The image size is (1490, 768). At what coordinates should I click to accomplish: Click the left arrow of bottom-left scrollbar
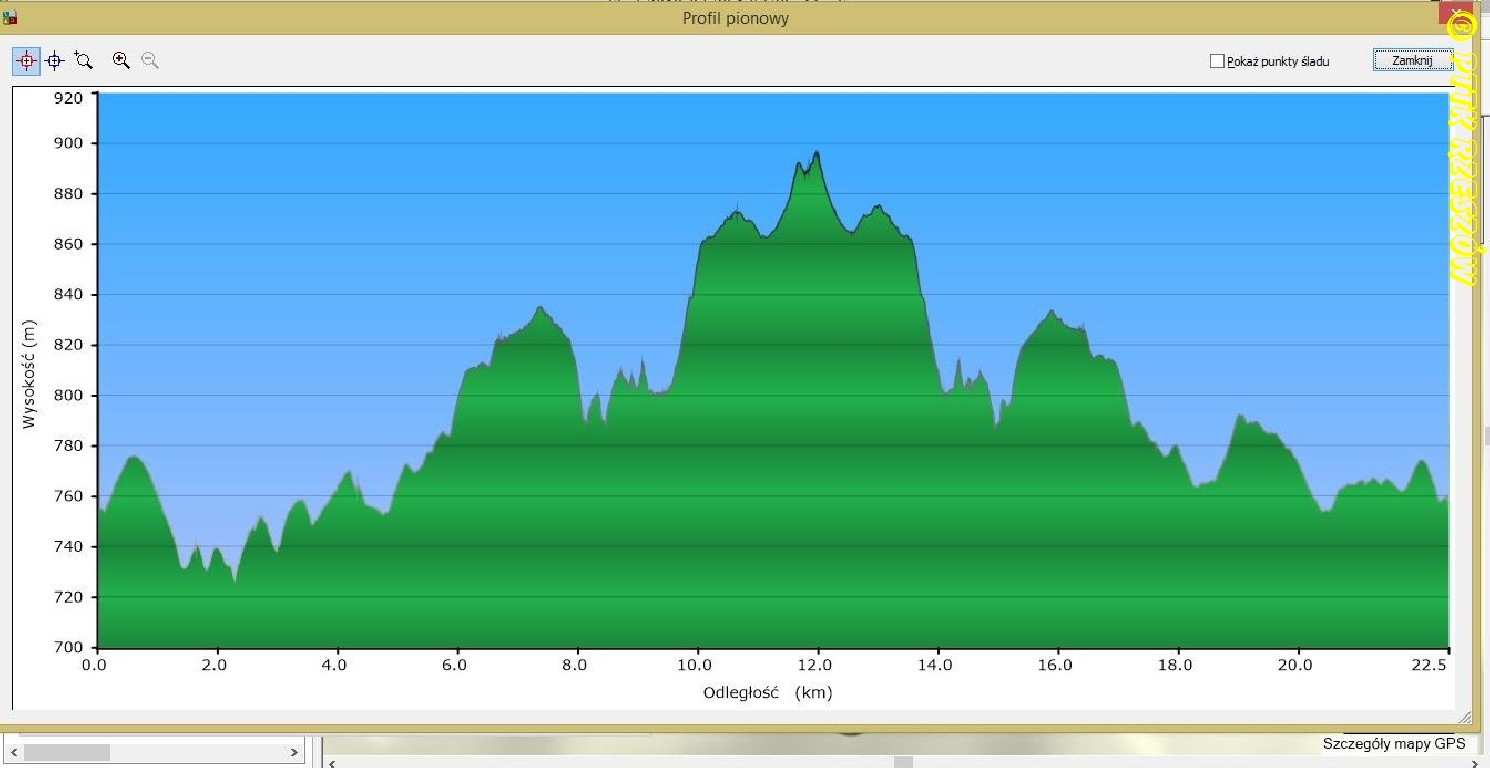[13, 751]
